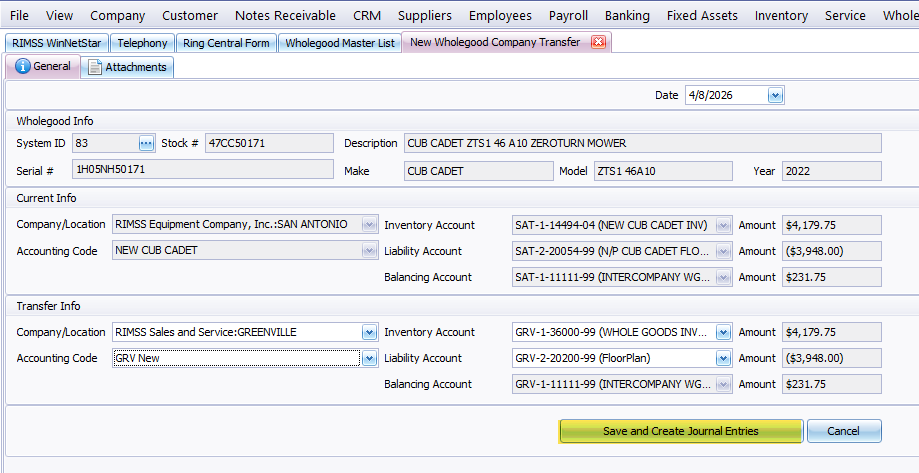This screenshot has height=473, width=919.
Task: Click Save and Create Journal Entries
Action: pyautogui.click(x=680, y=431)
